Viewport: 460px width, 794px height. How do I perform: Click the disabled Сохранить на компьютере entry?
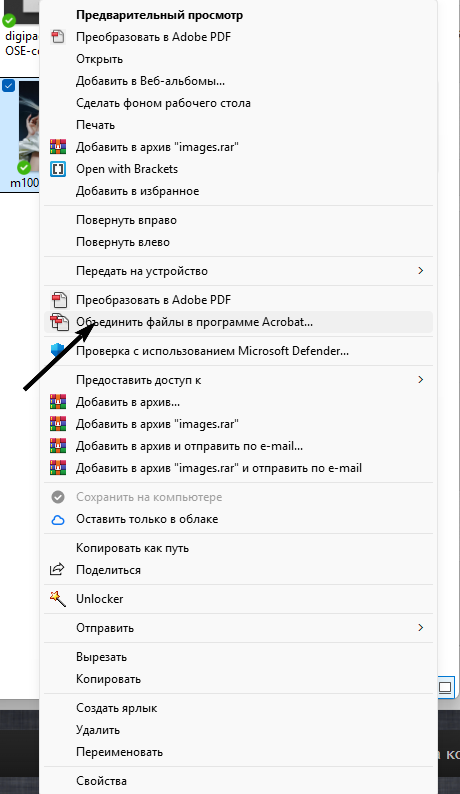point(239,497)
